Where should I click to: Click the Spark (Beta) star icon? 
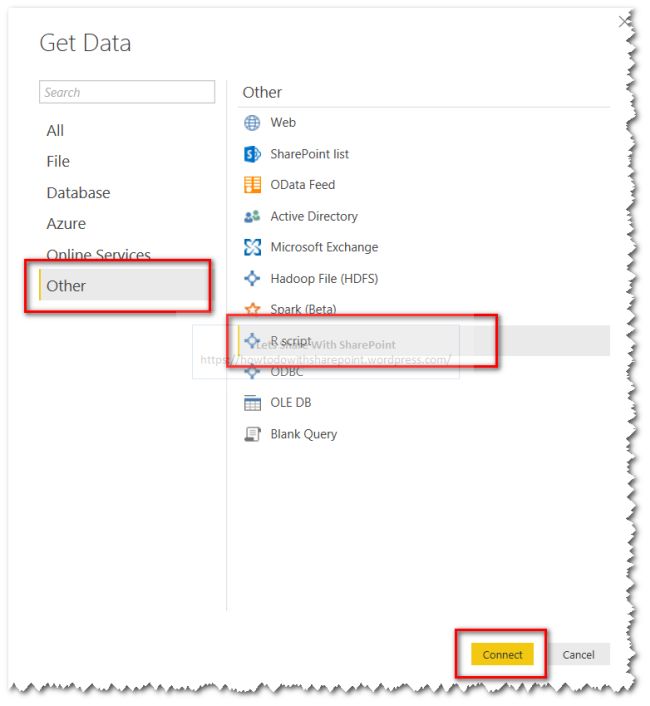tap(252, 309)
